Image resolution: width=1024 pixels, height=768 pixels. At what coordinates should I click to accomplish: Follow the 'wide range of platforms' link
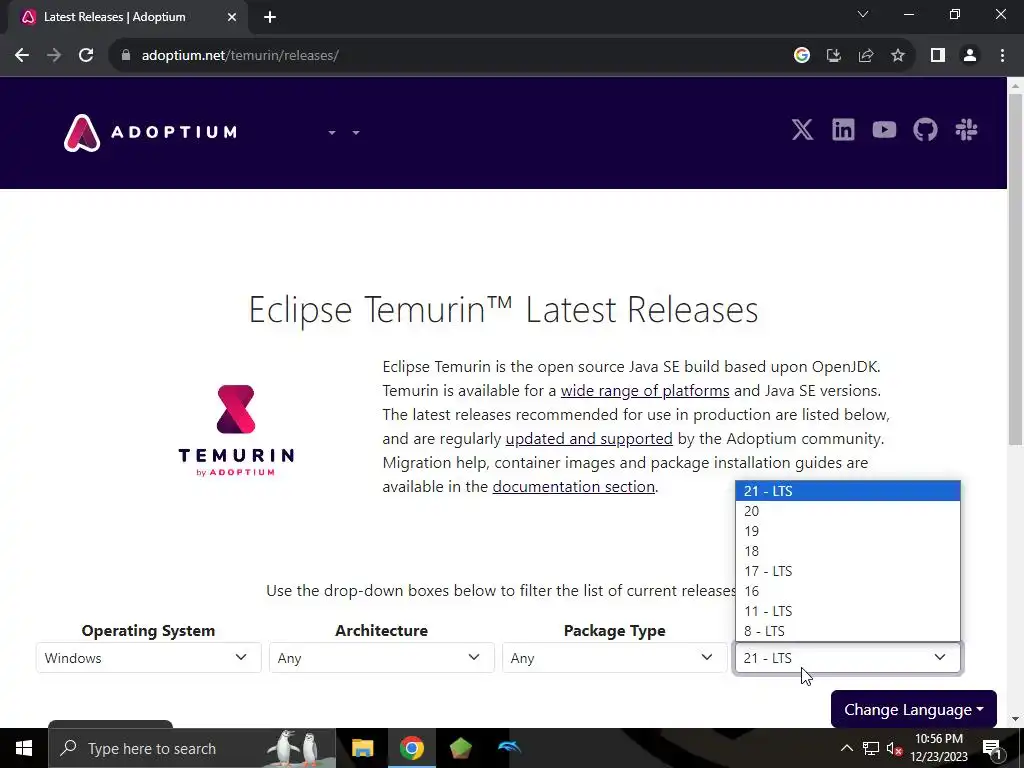pos(645,391)
